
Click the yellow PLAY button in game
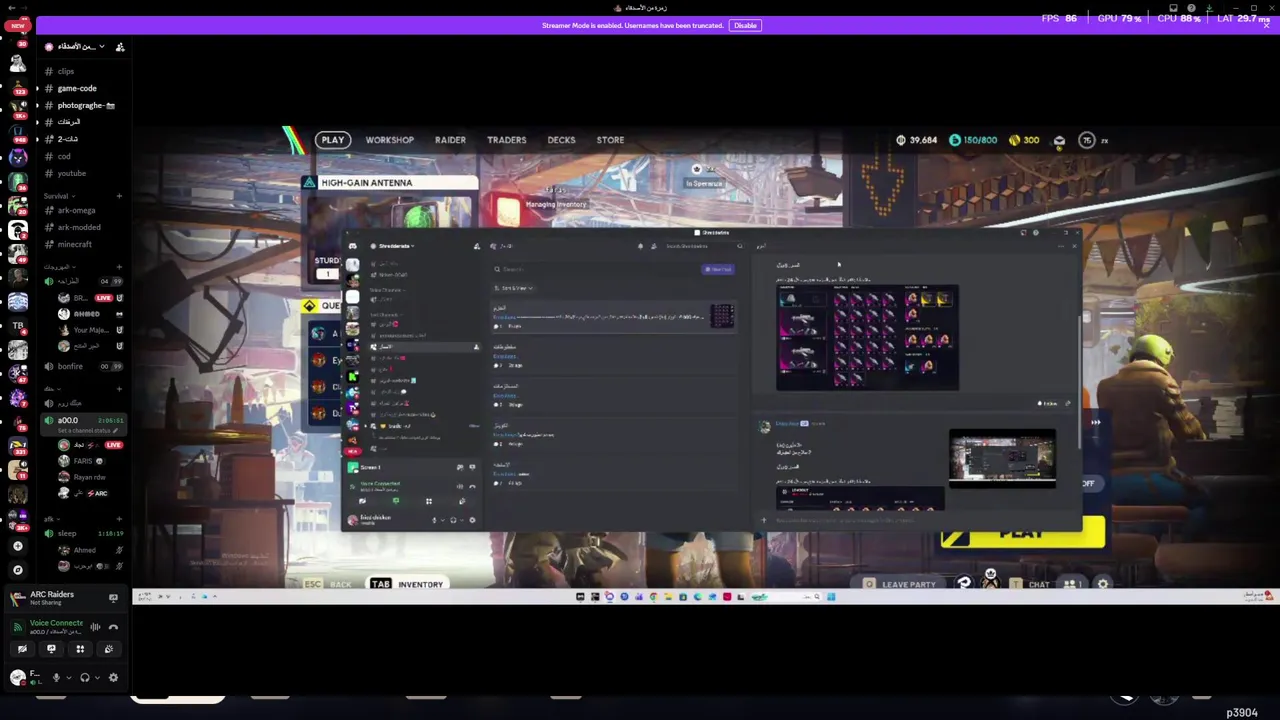[x=1022, y=533]
